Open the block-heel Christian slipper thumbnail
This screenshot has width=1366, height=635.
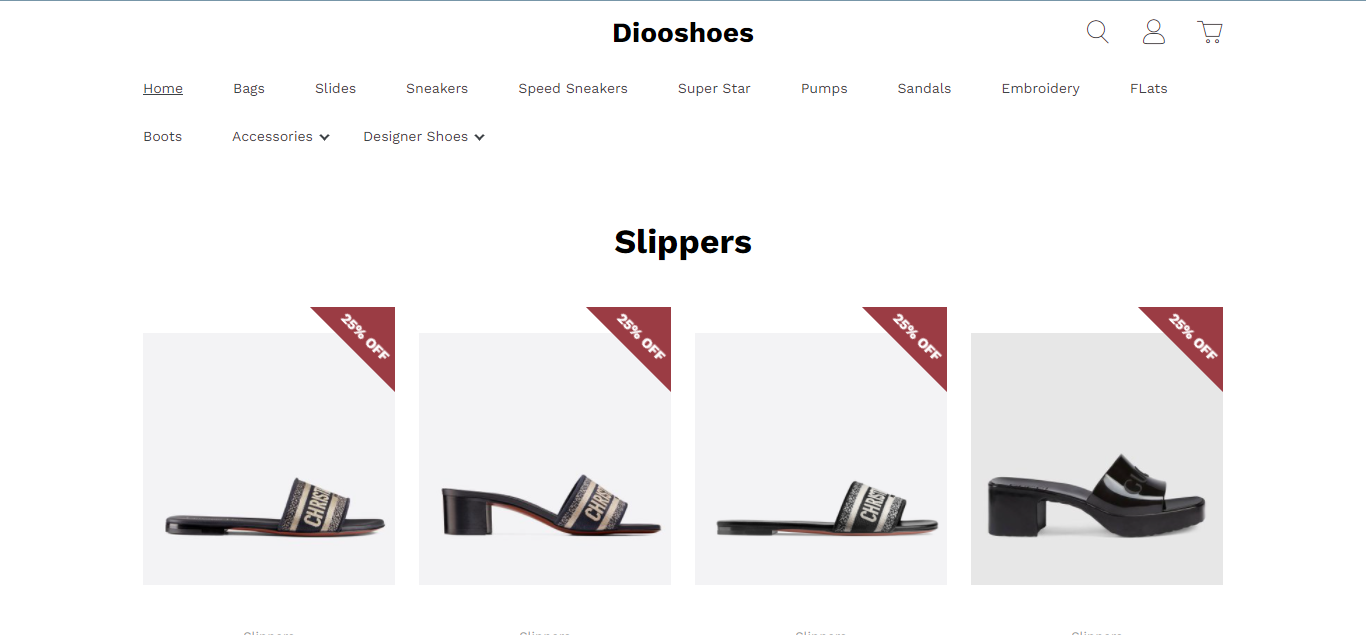545,459
